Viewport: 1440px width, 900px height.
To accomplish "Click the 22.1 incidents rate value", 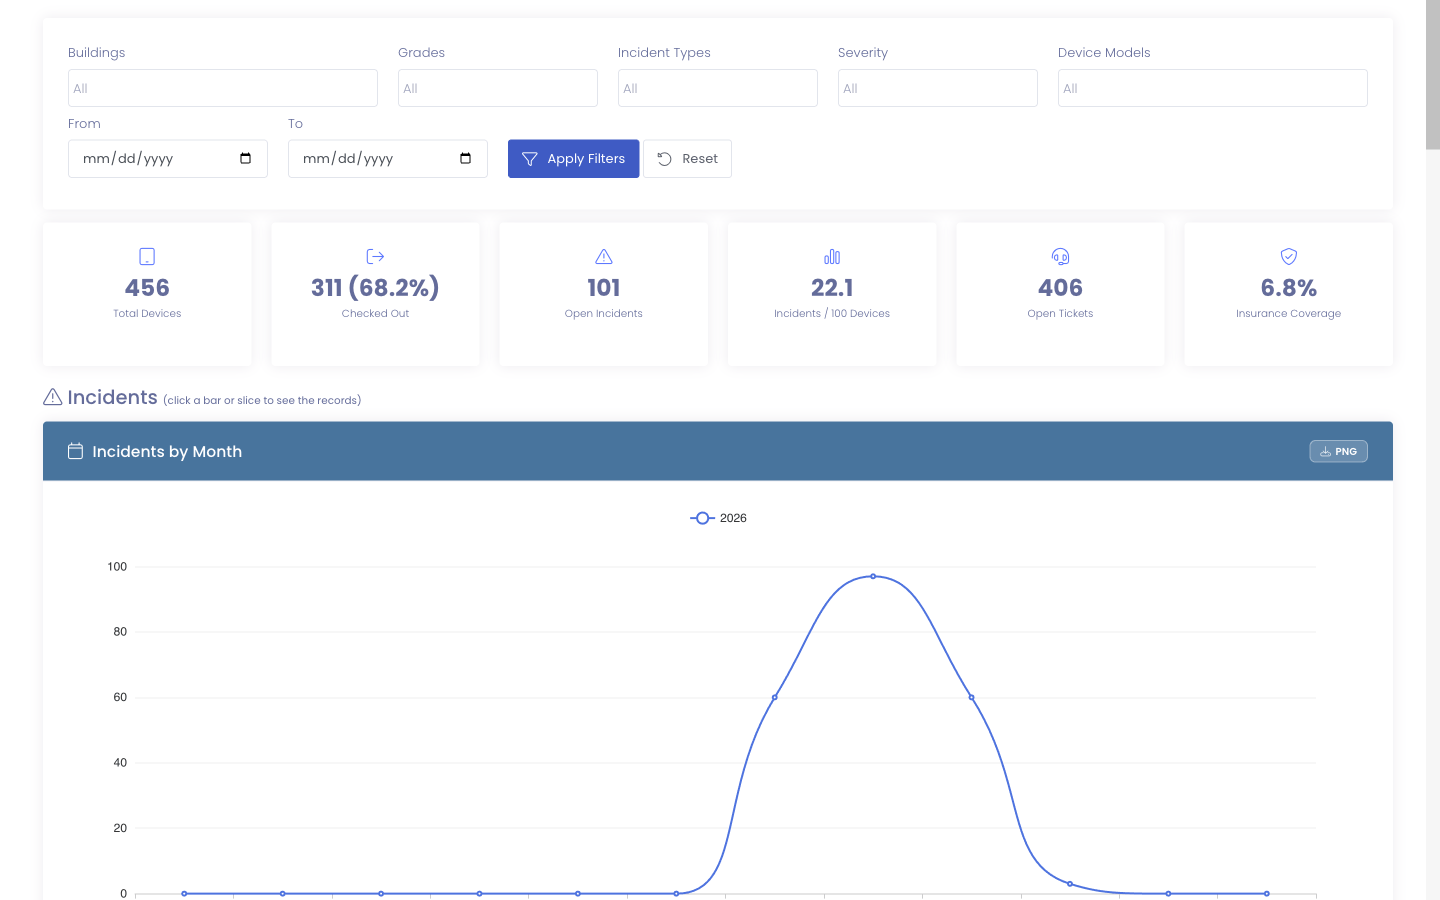I will 832,288.
